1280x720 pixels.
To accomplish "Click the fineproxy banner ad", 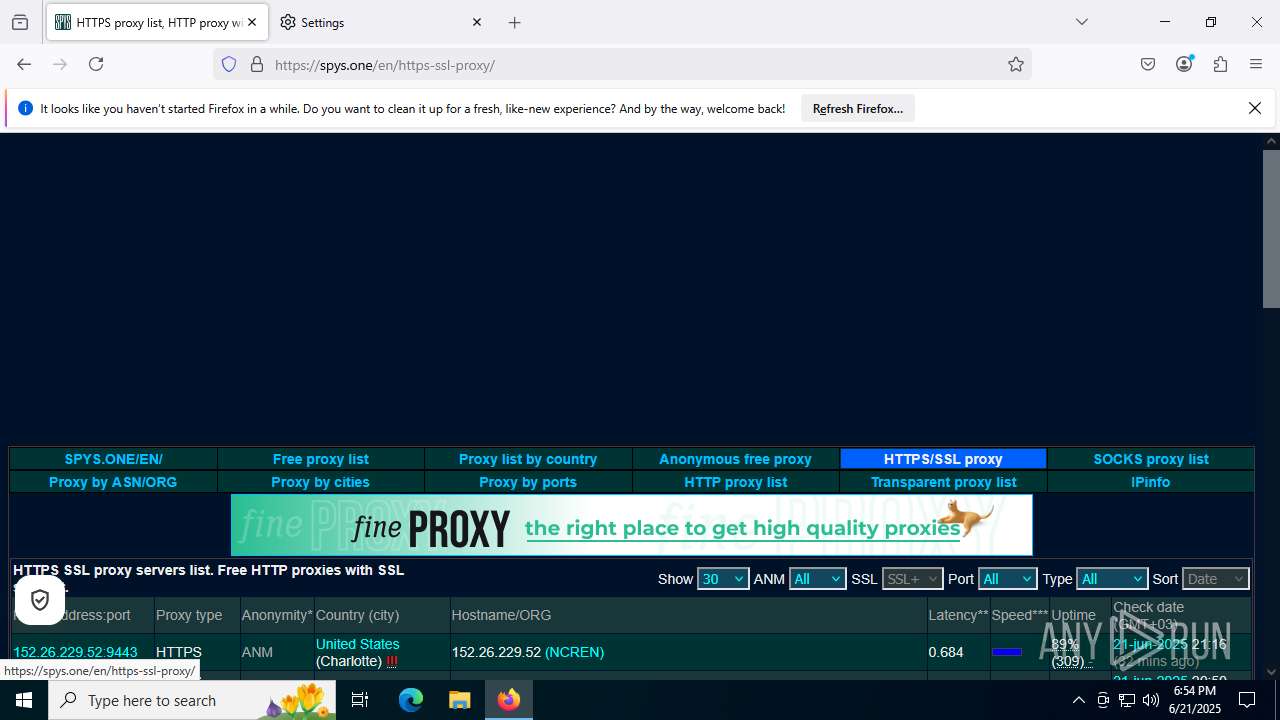I will [x=632, y=525].
